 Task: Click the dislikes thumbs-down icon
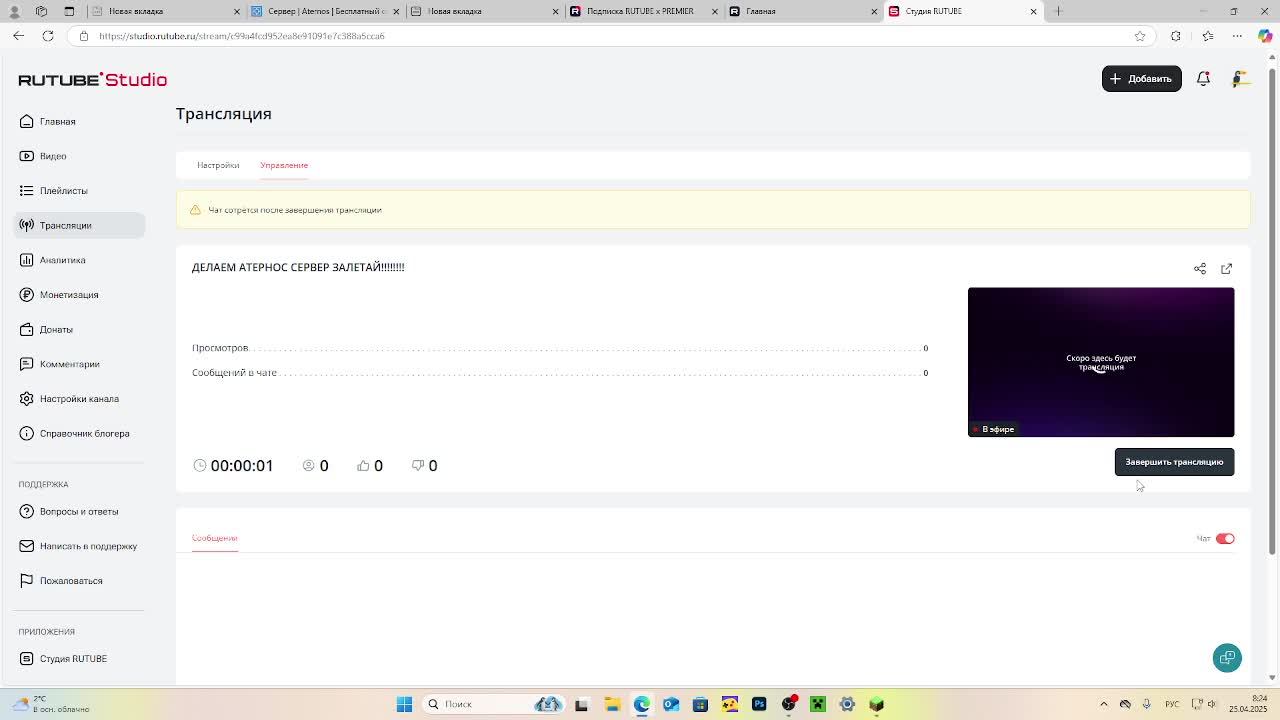pos(418,466)
